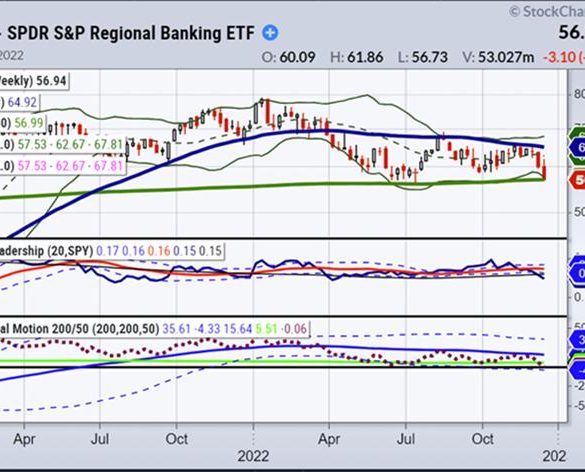Click the StockCharts copyright text
Viewport: 585px width, 472px height.
click(x=547, y=12)
